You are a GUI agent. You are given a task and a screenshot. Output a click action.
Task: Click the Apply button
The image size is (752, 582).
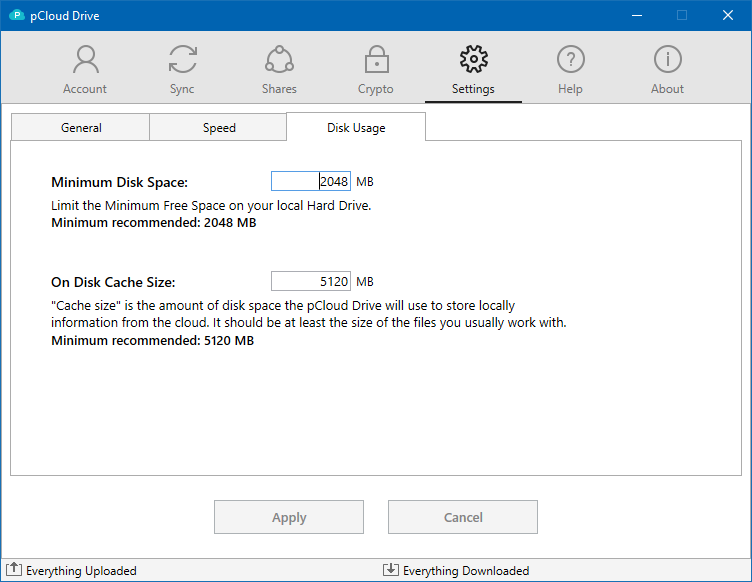coord(289,517)
